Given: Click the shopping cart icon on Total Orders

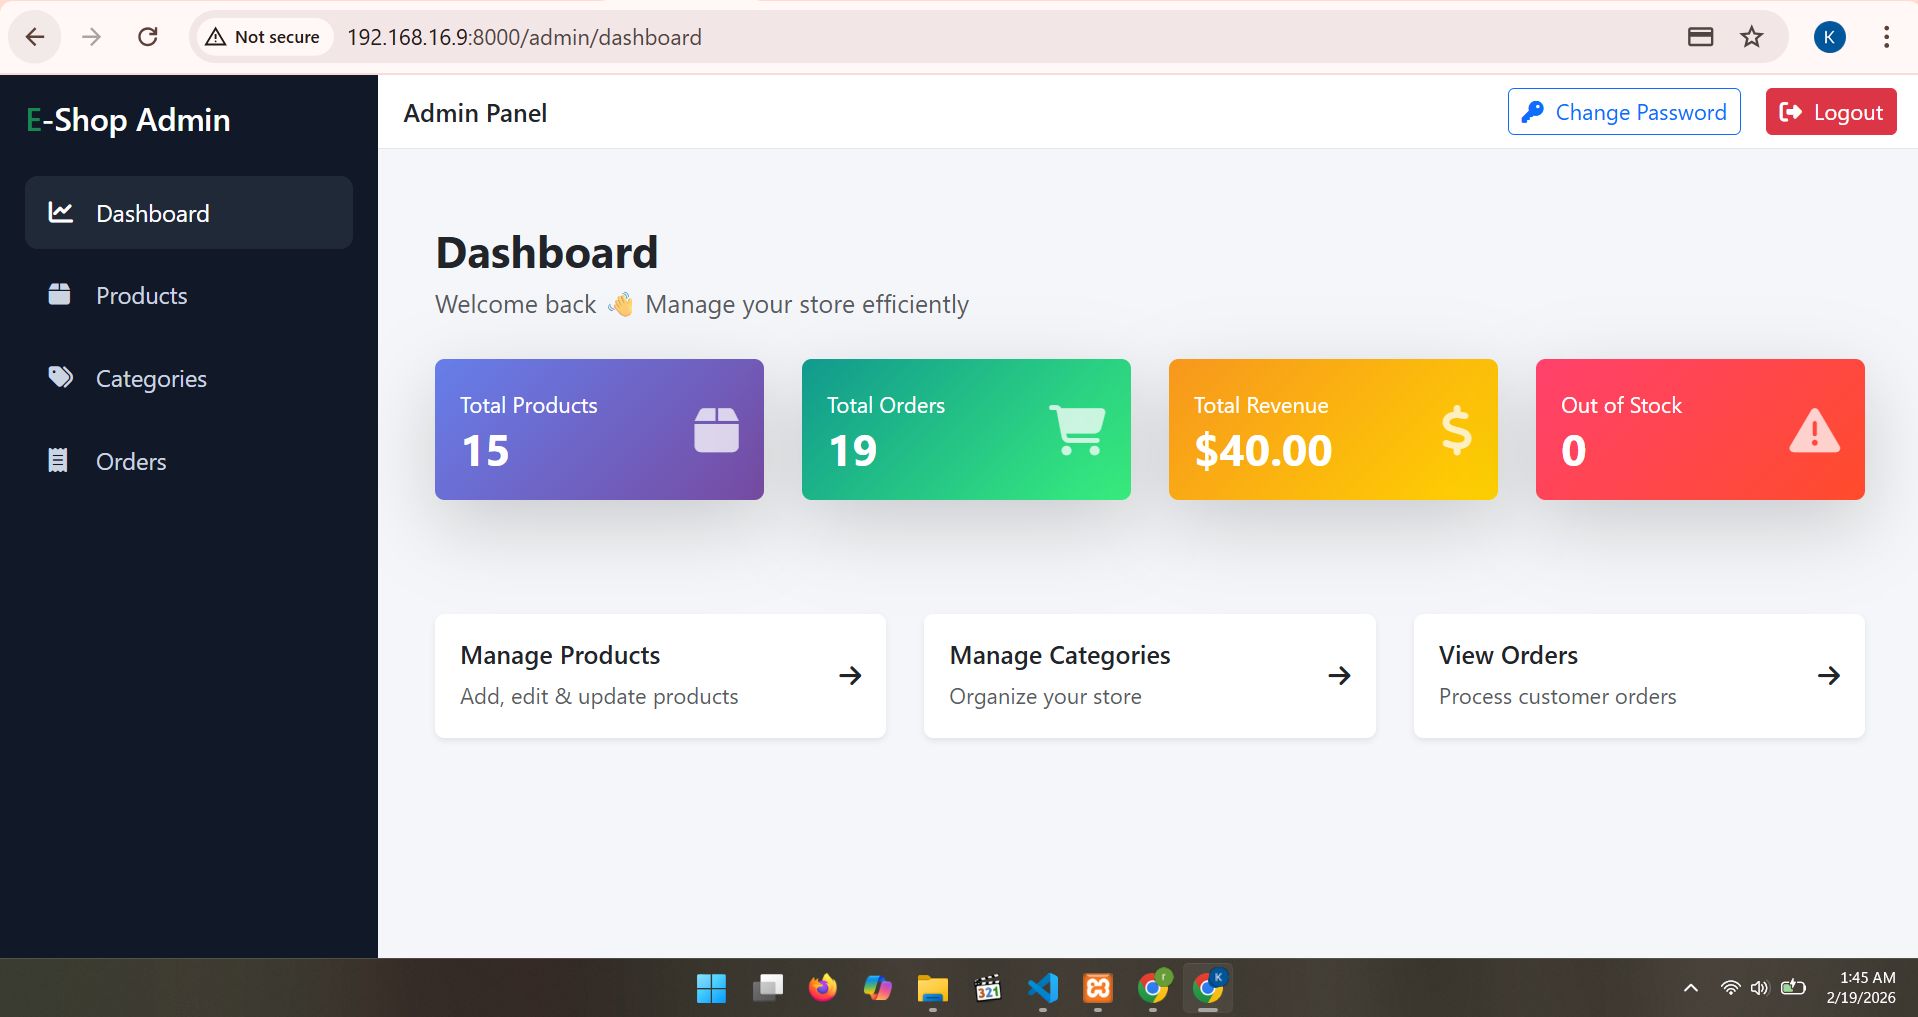Looking at the screenshot, I should 1076,430.
